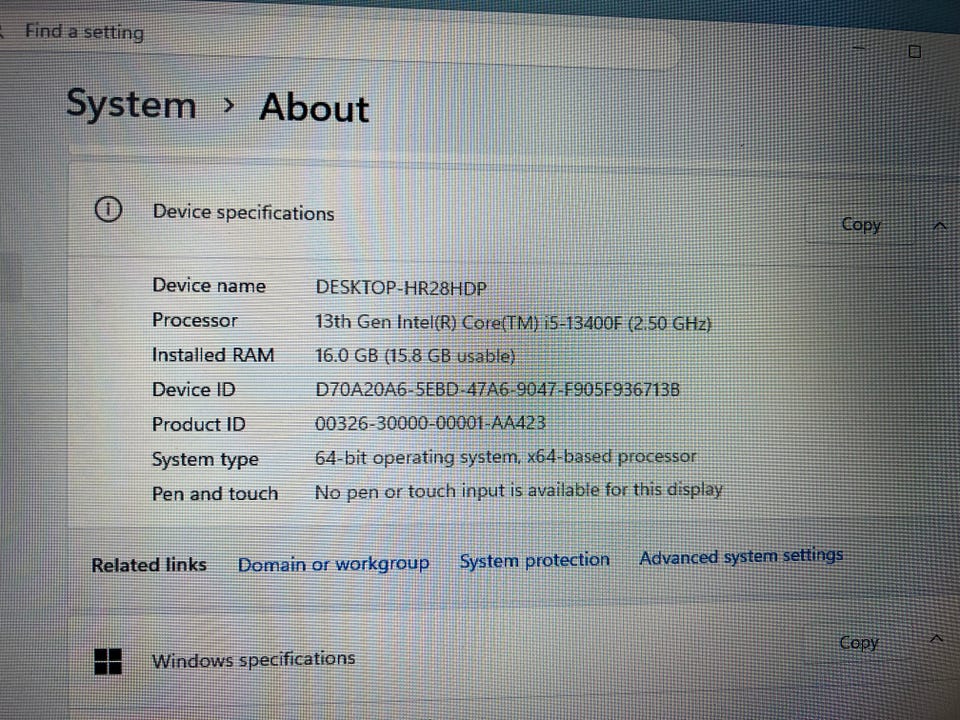960x720 pixels.
Task: Click the About breadcrumb heading
Action: (x=314, y=108)
